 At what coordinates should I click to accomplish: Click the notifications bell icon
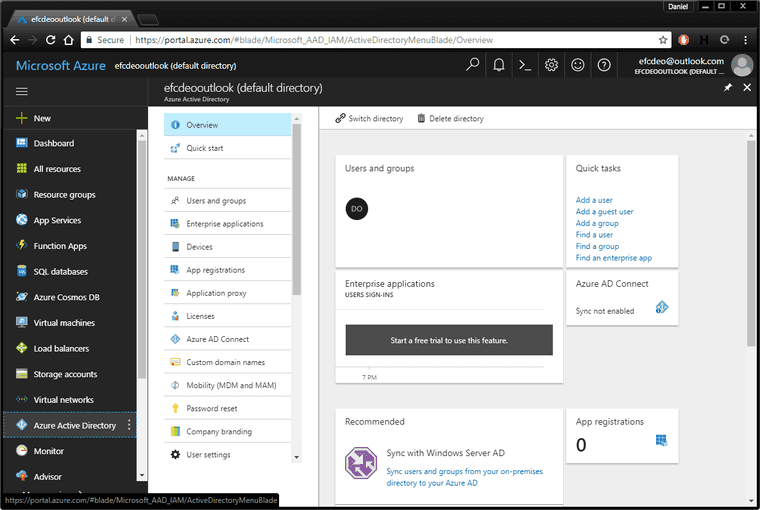tap(499, 65)
